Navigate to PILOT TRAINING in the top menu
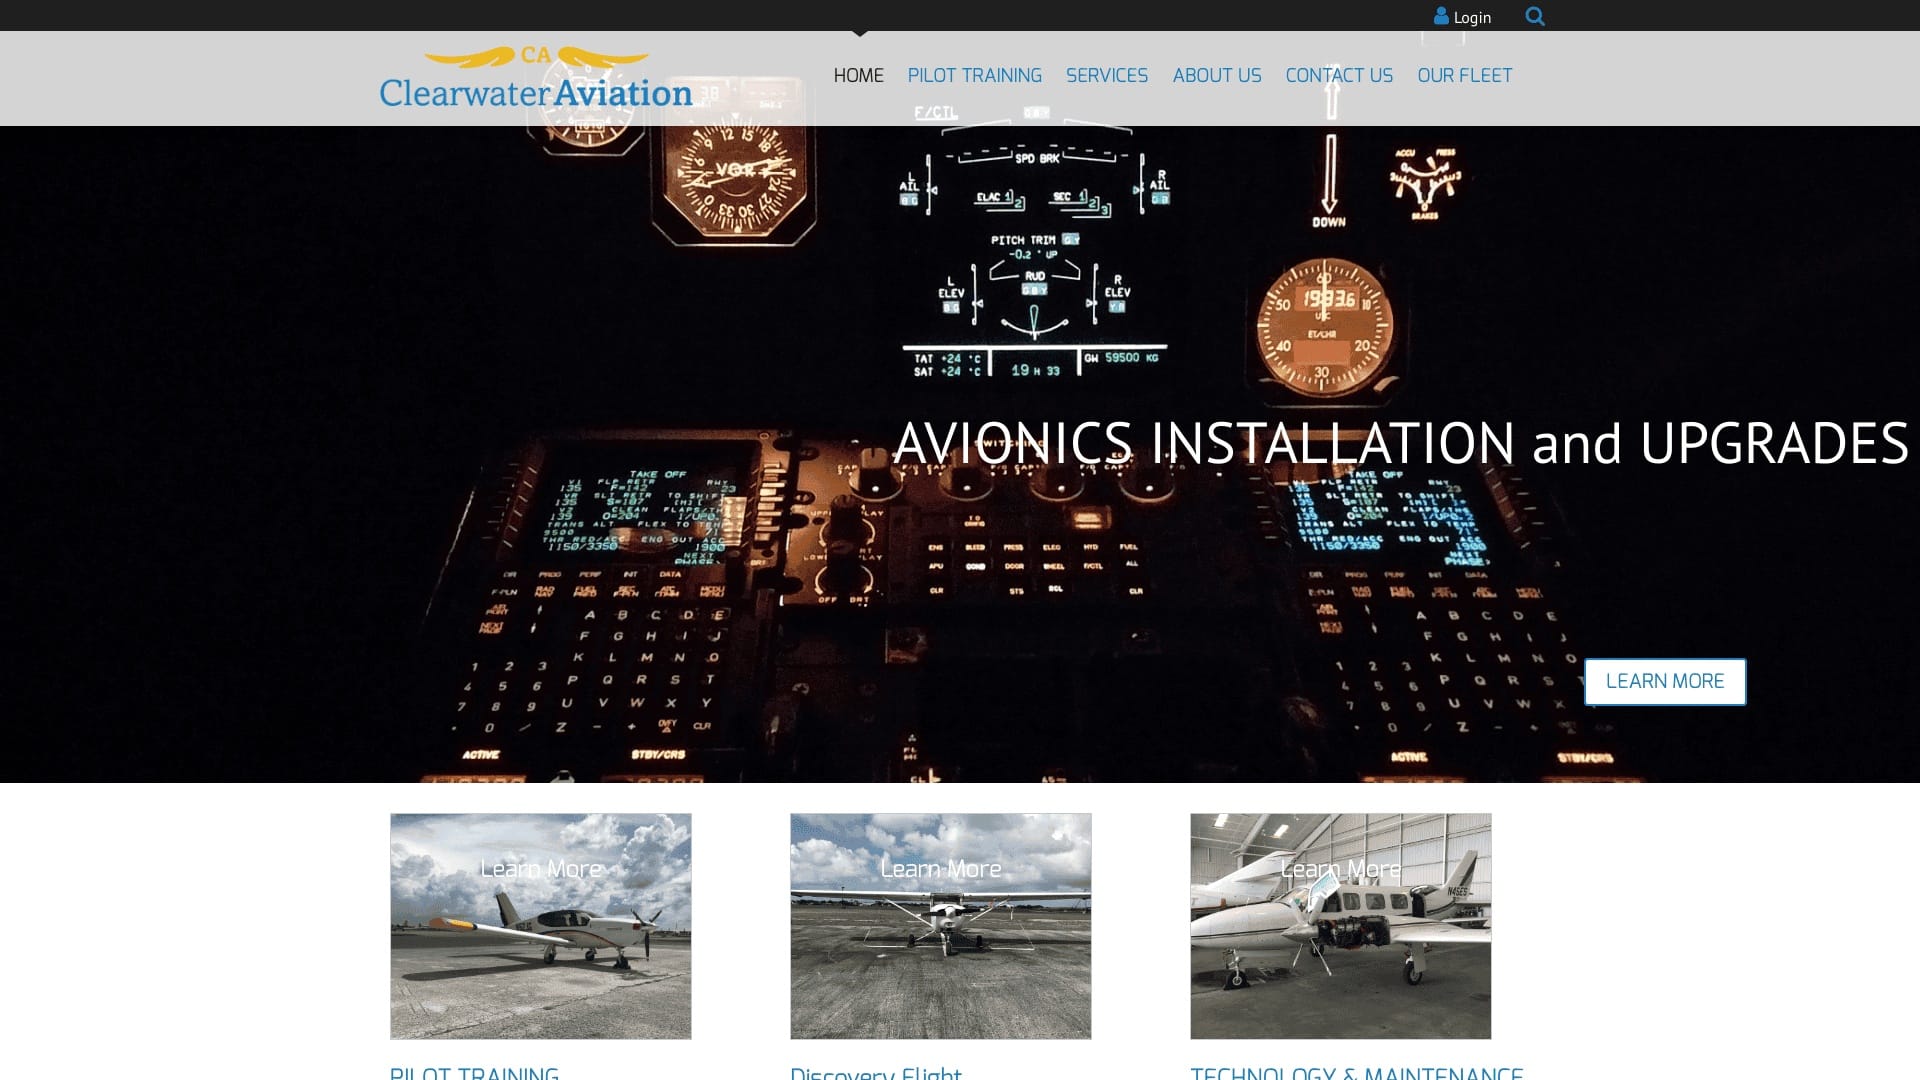 click(974, 75)
